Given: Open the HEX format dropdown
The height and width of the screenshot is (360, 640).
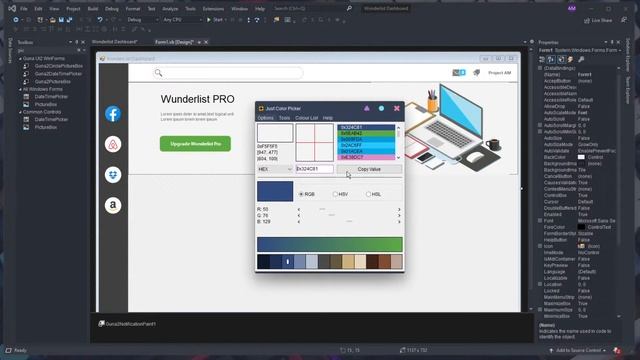Looking at the screenshot, I should 275,169.
